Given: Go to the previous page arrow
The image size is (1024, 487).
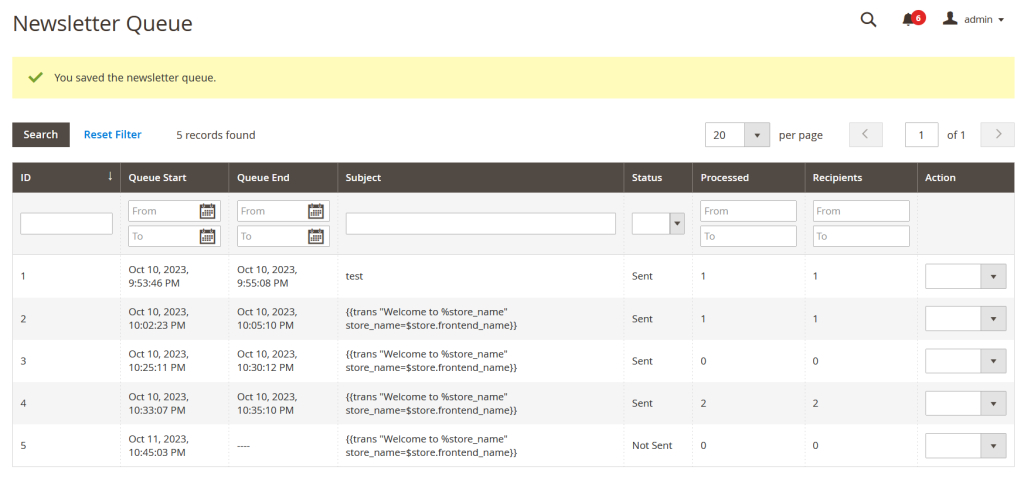Looking at the screenshot, I should [865, 134].
